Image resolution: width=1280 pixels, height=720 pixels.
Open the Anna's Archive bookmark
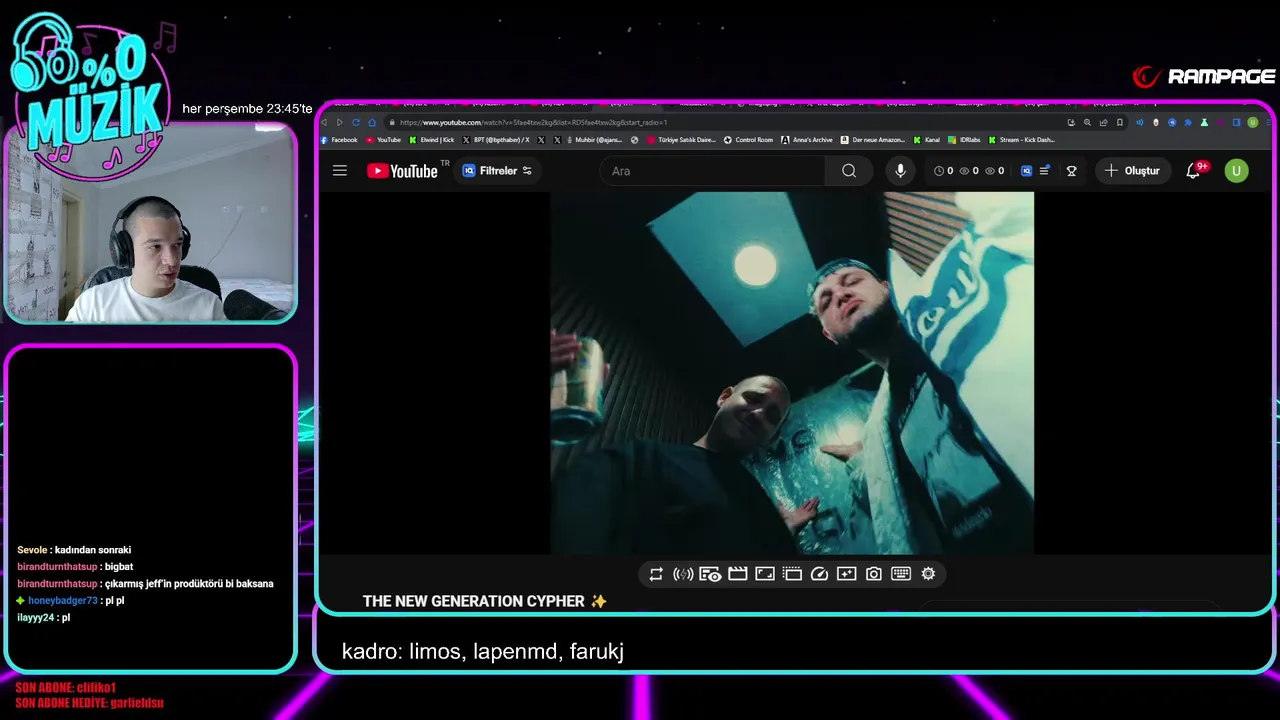[807, 140]
